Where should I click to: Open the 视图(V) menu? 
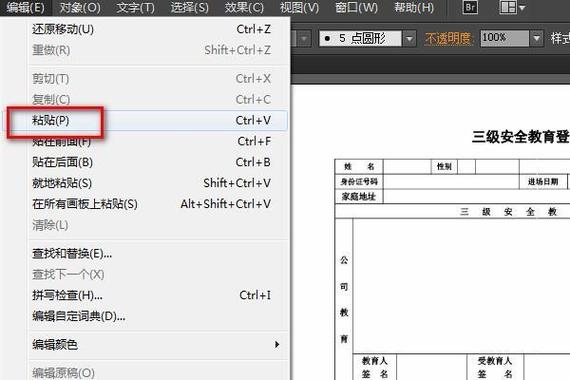pos(299,8)
